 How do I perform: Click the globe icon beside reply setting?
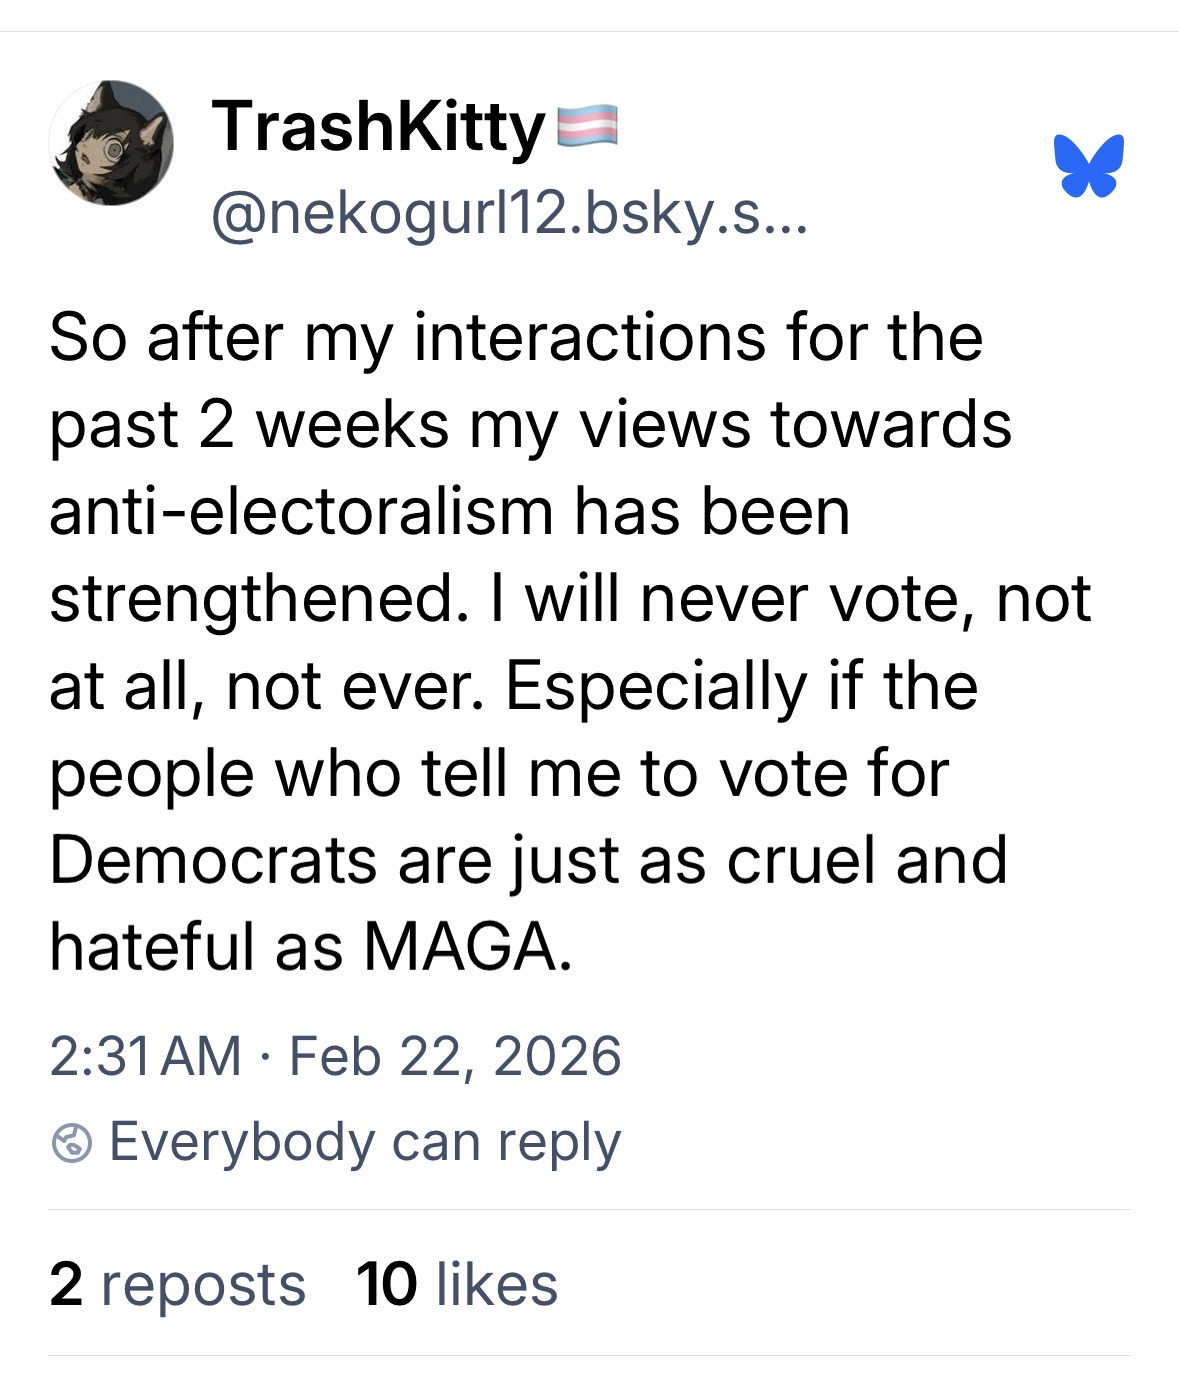[x=72, y=1143]
